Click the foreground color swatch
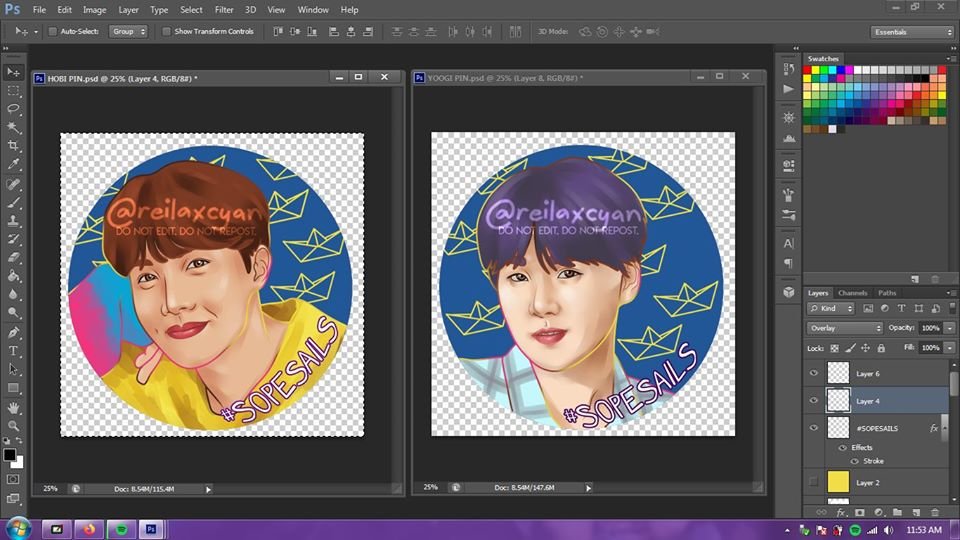960x540 pixels. (x=9, y=455)
